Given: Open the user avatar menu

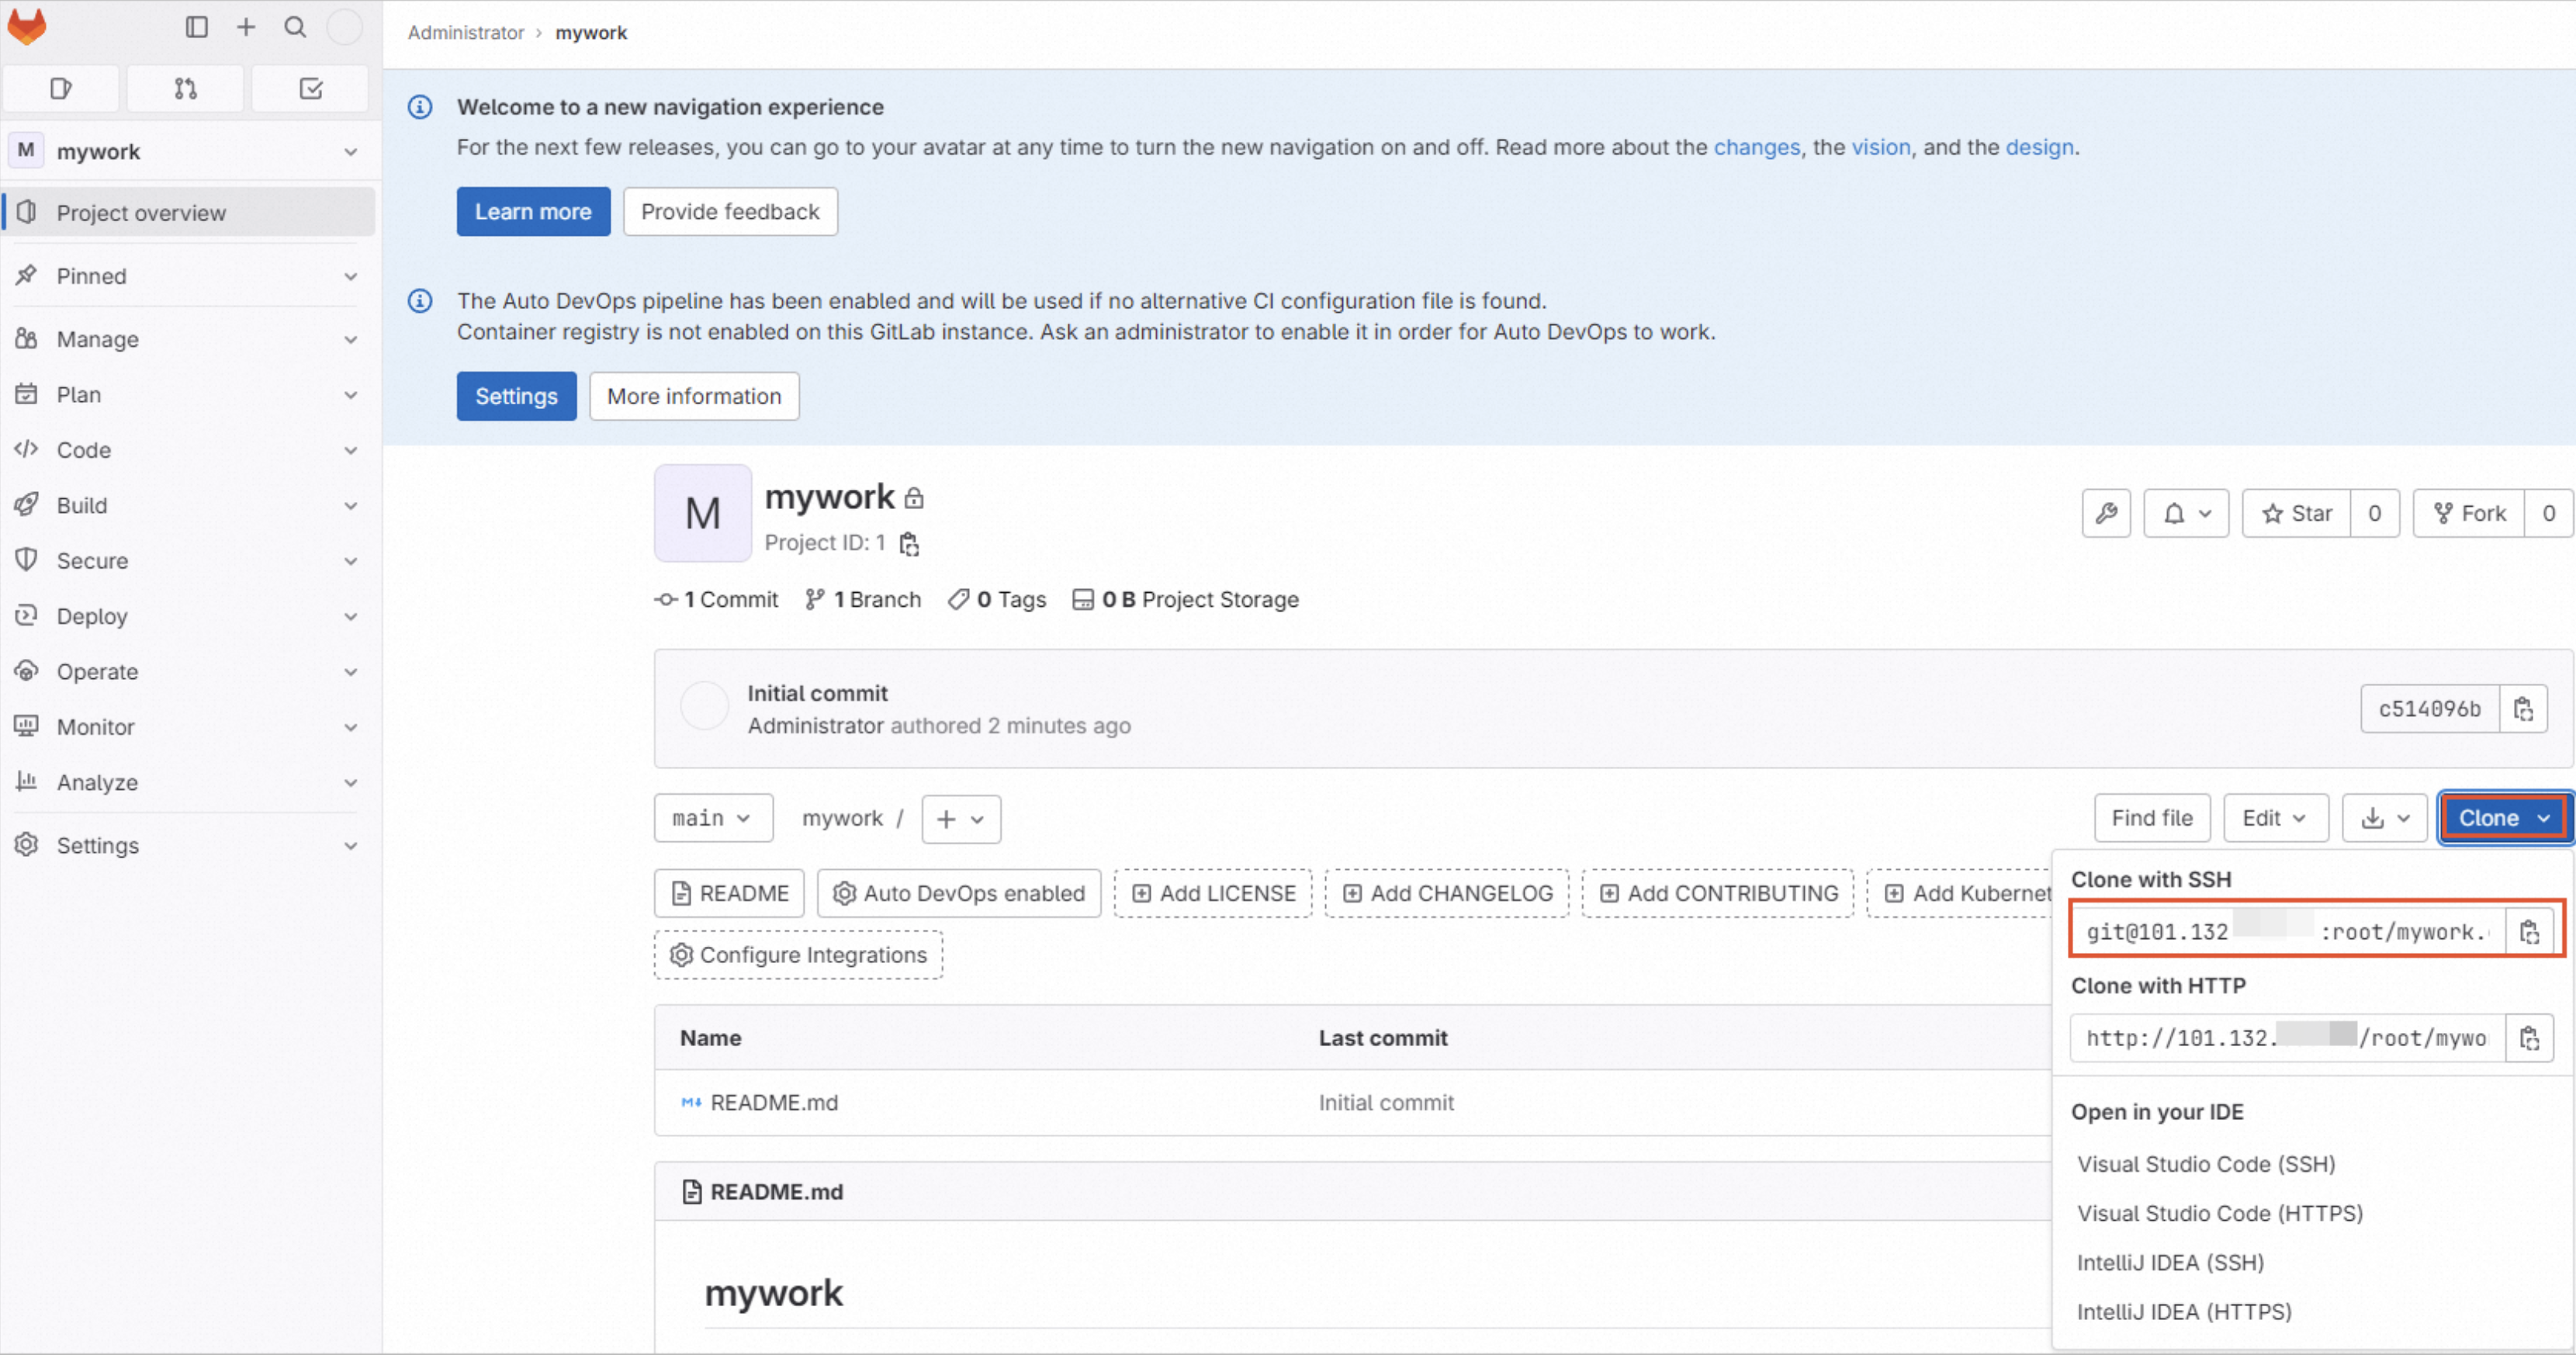Looking at the screenshot, I should [345, 27].
